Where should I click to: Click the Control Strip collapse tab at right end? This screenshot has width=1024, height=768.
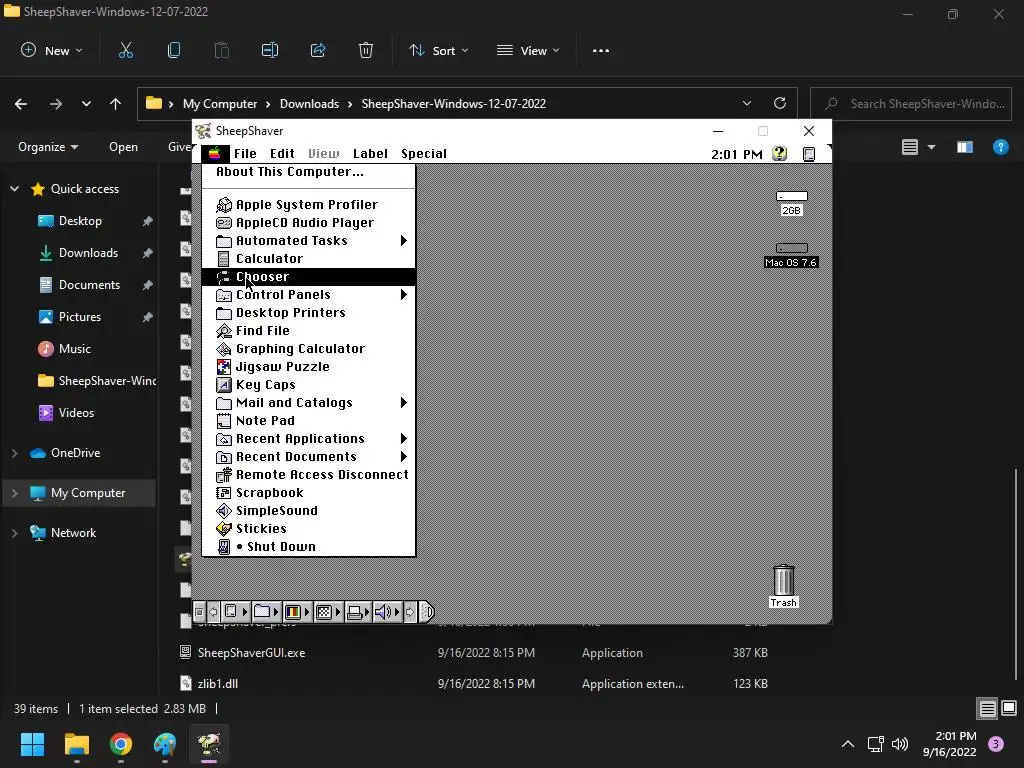(426, 612)
